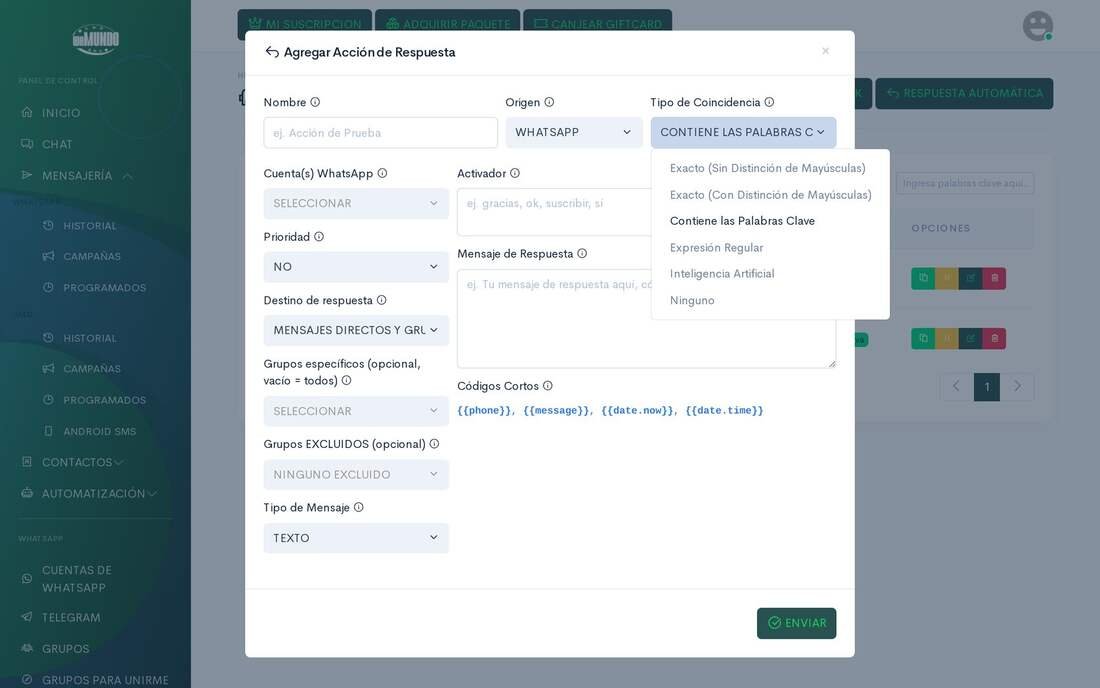Click keyword search field in background table
The height and width of the screenshot is (688, 1100).
[965, 183]
